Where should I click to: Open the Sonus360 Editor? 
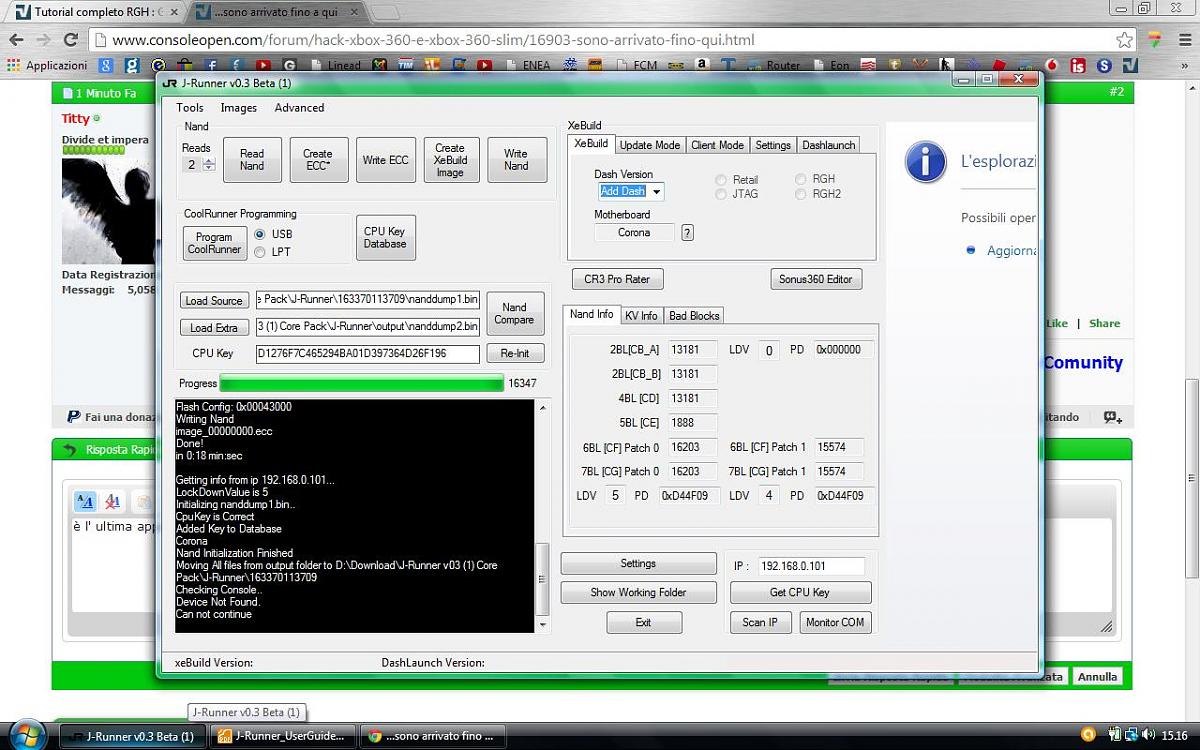816,279
